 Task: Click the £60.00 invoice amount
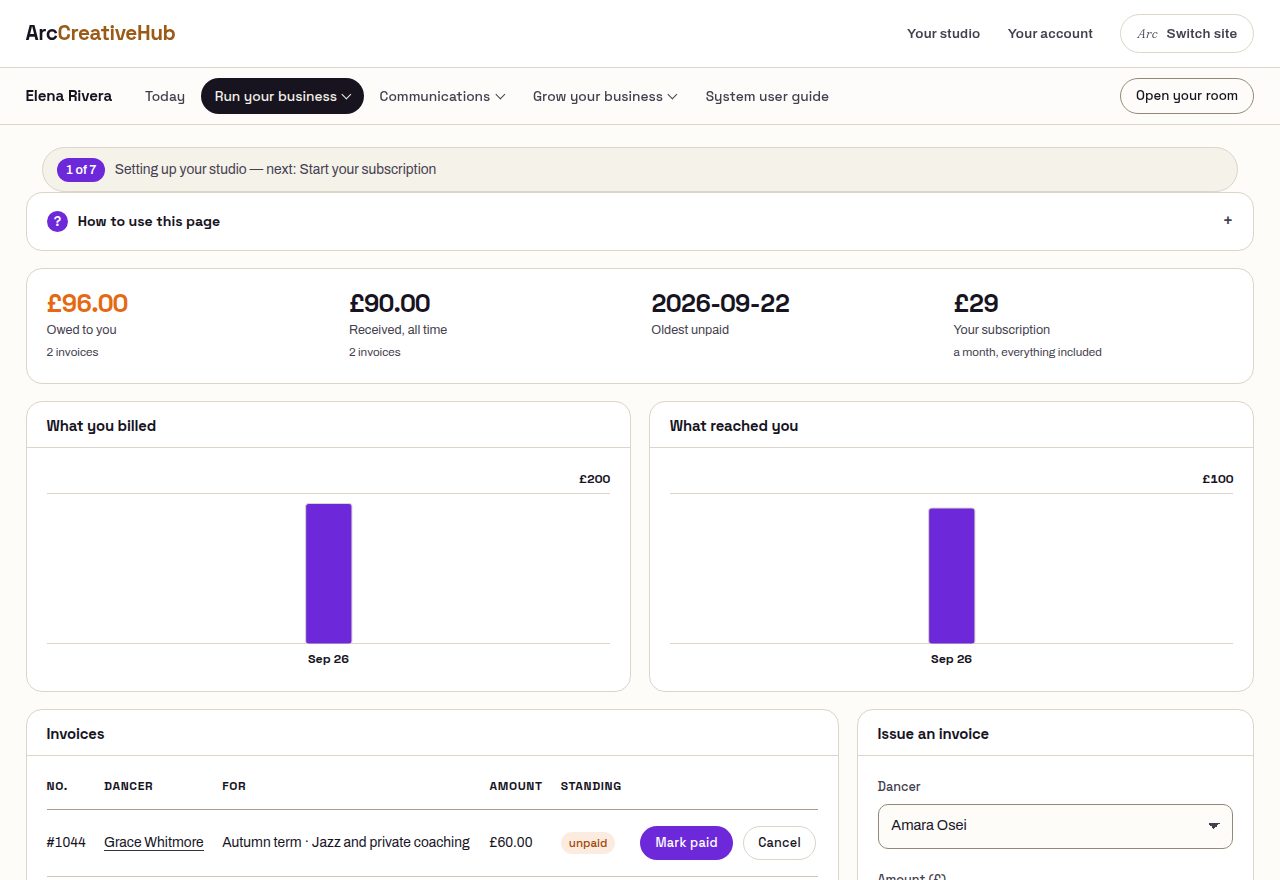tap(511, 842)
